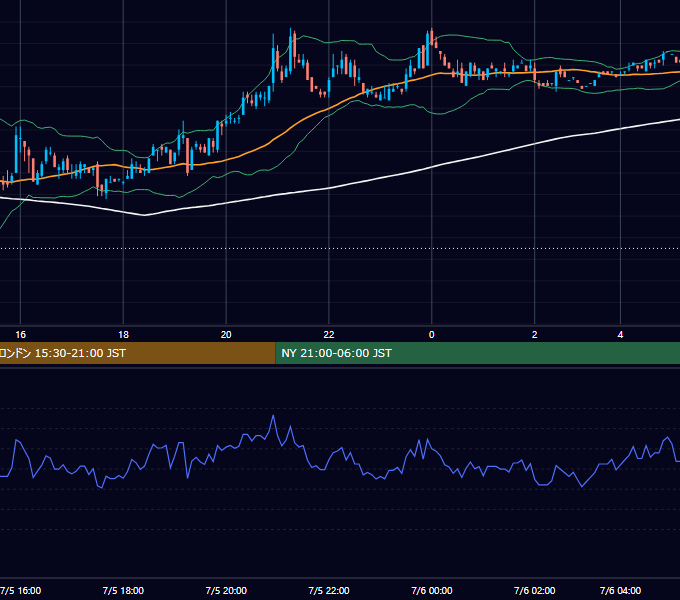
Task: Click the 18 hour label on the time axis
Action: (x=123, y=335)
